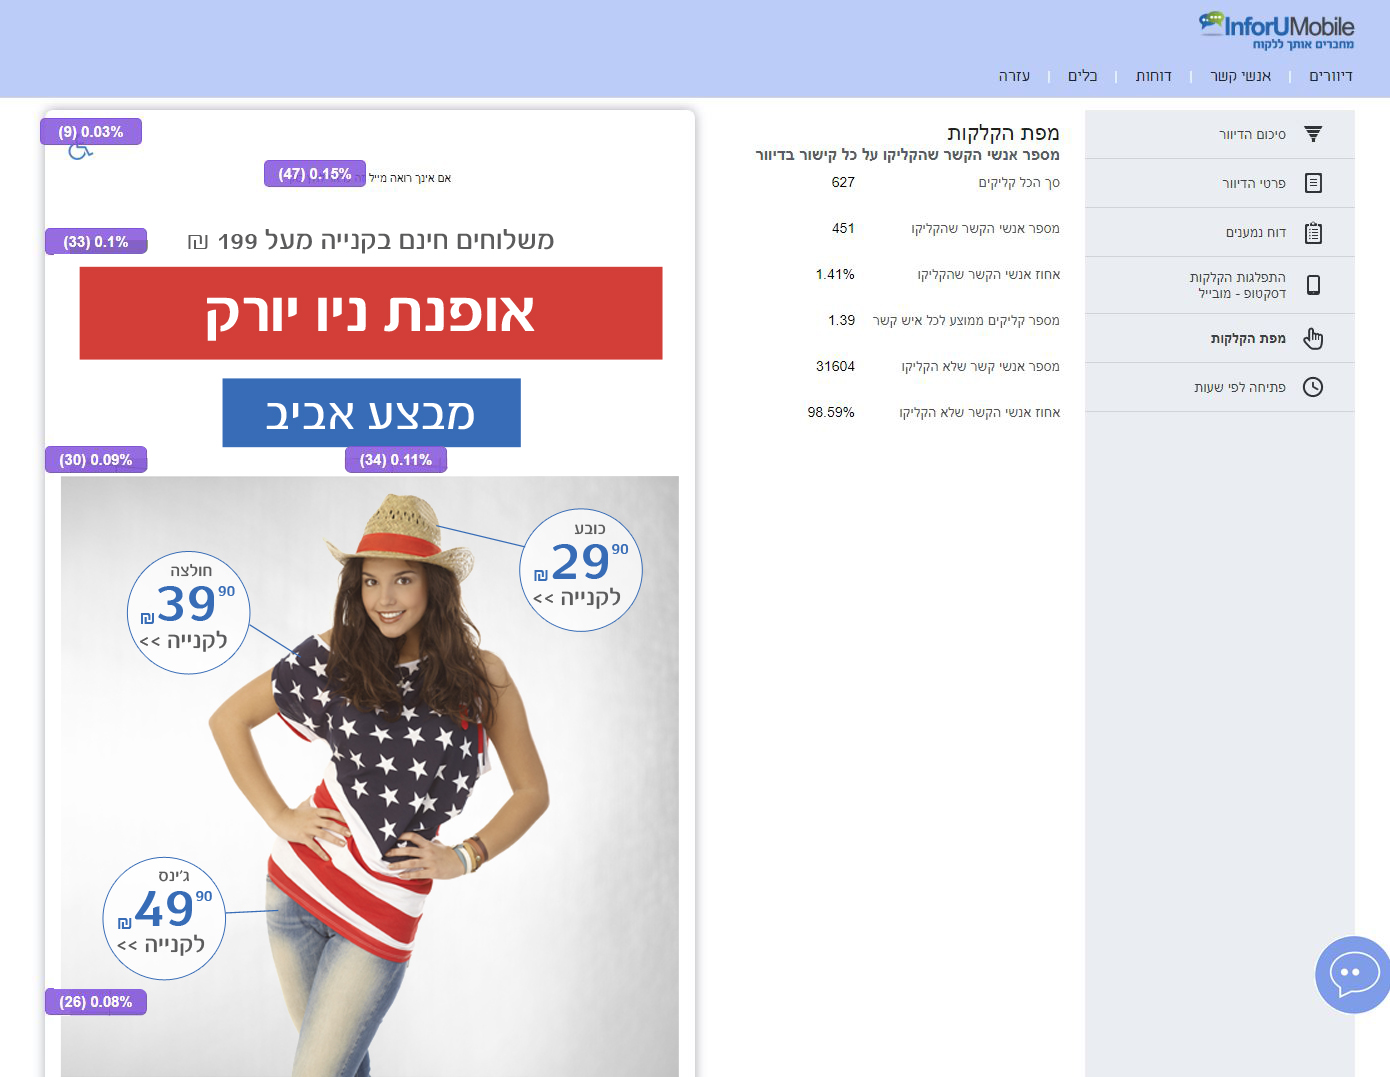Click the red אופנת ניו יורק banner
This screenshot has width=1390, height=1077.
tap(371, 313)
